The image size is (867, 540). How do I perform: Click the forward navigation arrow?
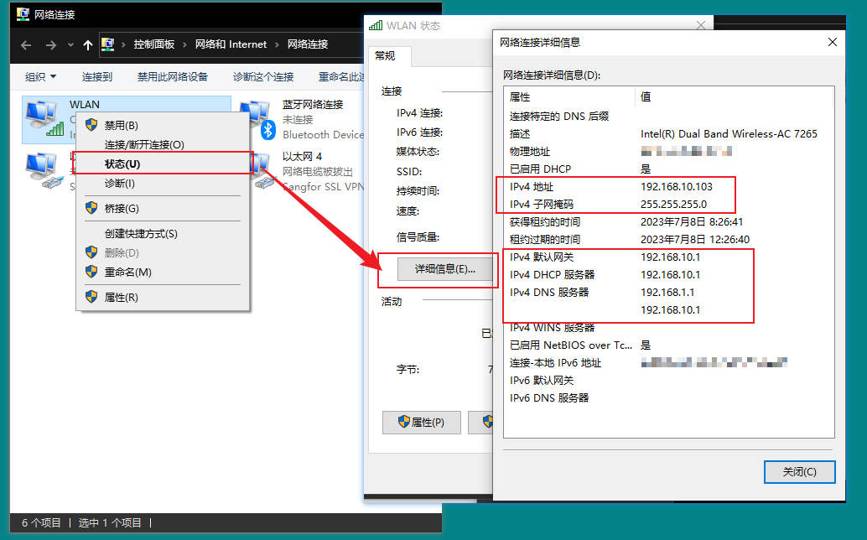pos(49,45)
